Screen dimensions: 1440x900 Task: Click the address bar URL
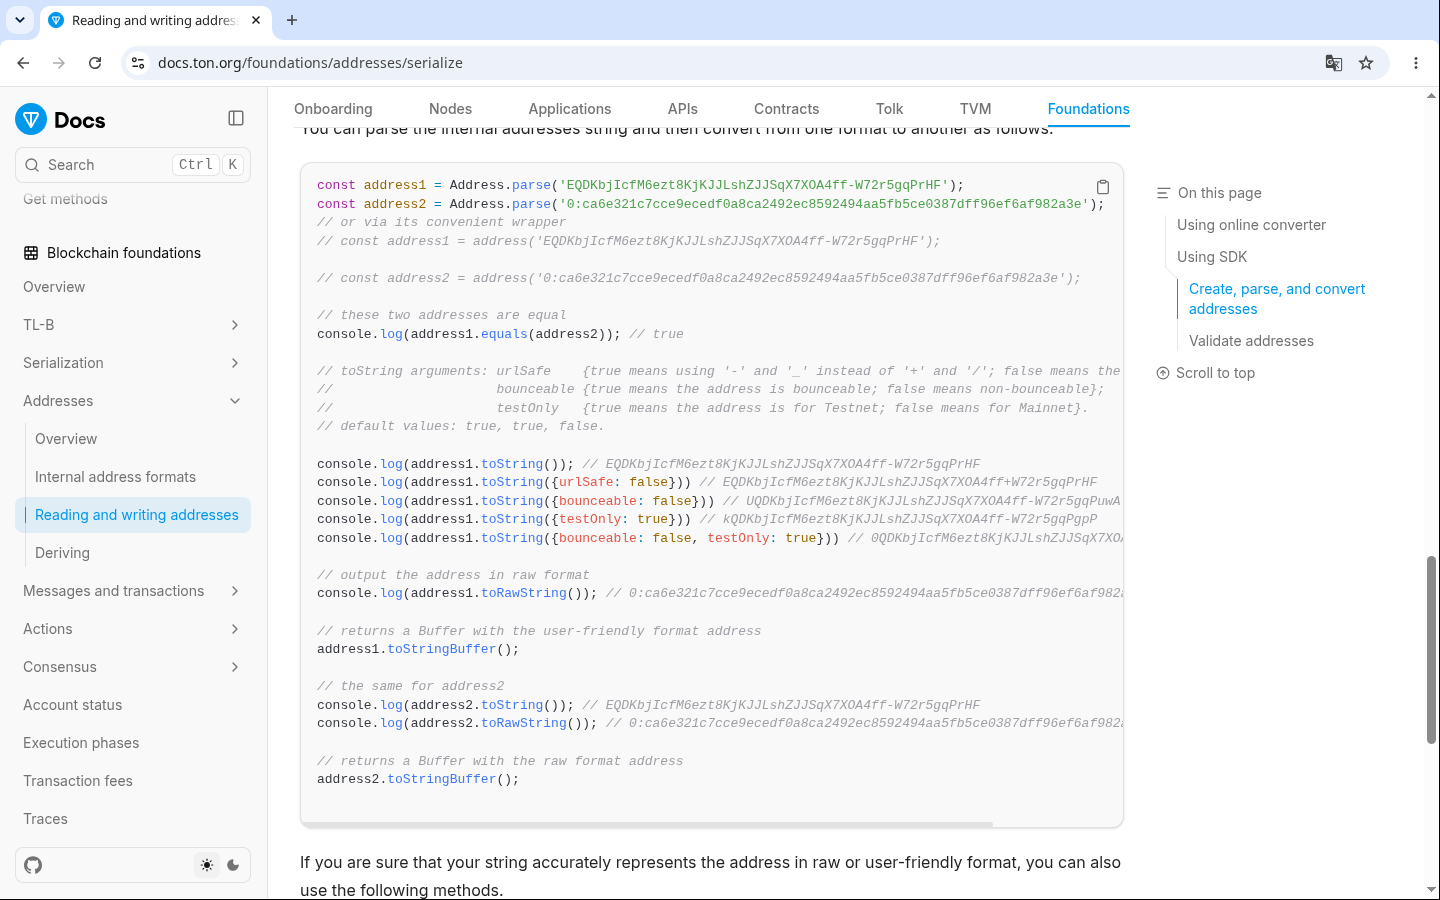310,63
